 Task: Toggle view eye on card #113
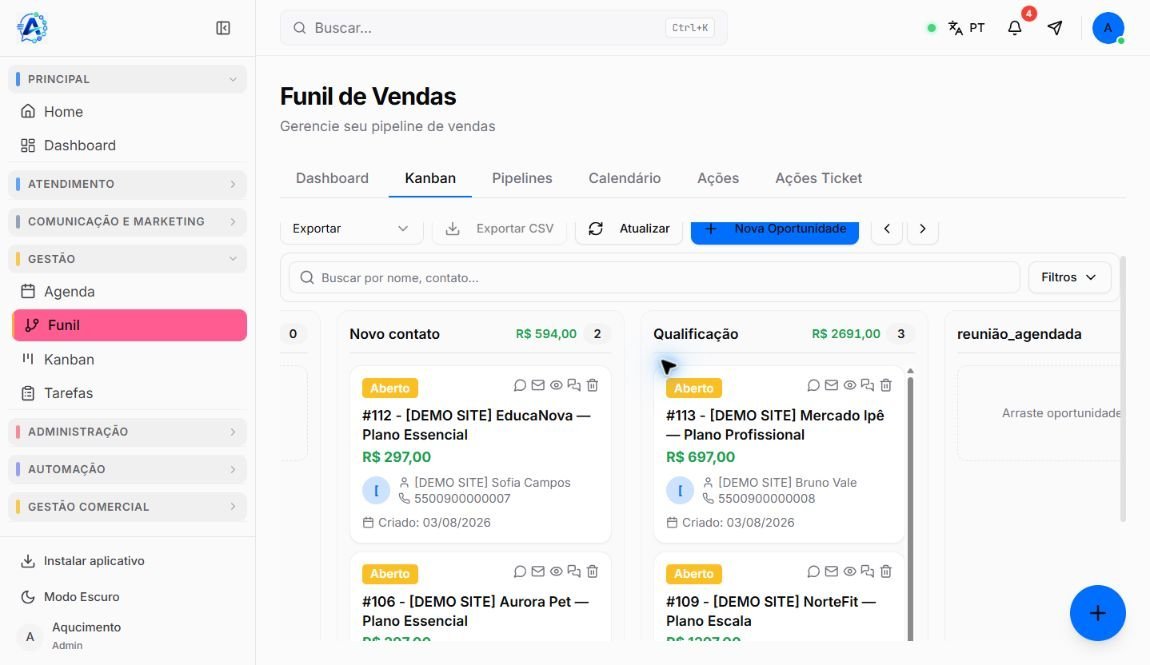click(x=849, y=385)
